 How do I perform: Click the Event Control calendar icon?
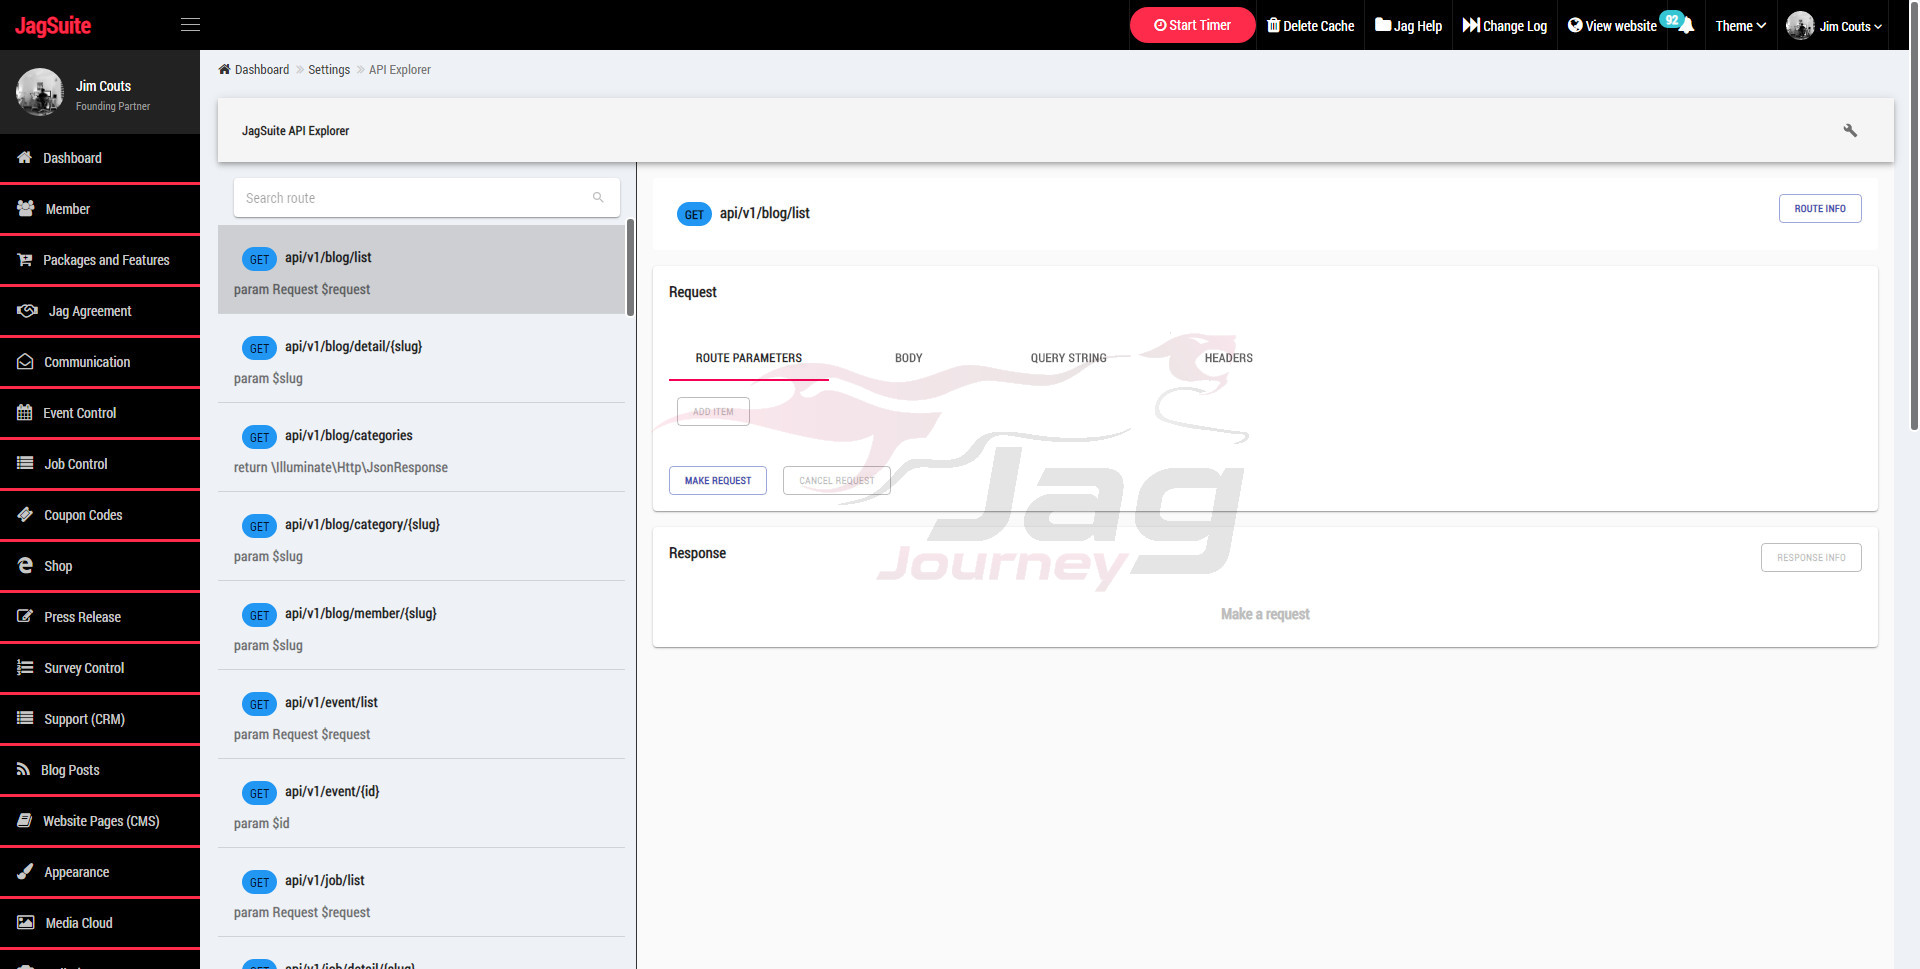pos(25,412)
